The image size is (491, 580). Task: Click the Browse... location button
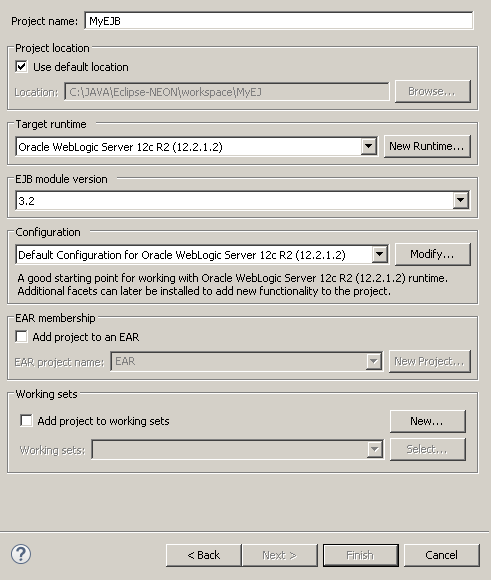click(x=433, y=91)
